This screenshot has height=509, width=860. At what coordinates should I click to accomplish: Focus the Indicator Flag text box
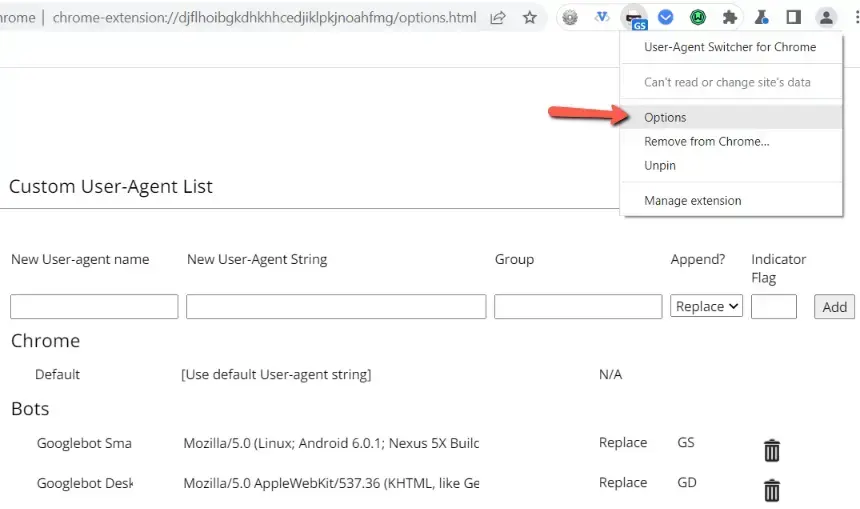(773, 307)
